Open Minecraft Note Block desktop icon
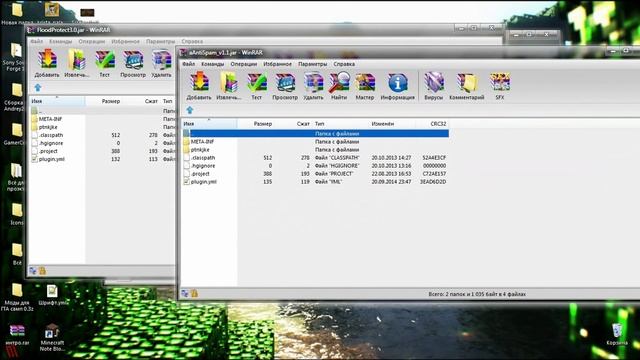 tap(52, 338)
